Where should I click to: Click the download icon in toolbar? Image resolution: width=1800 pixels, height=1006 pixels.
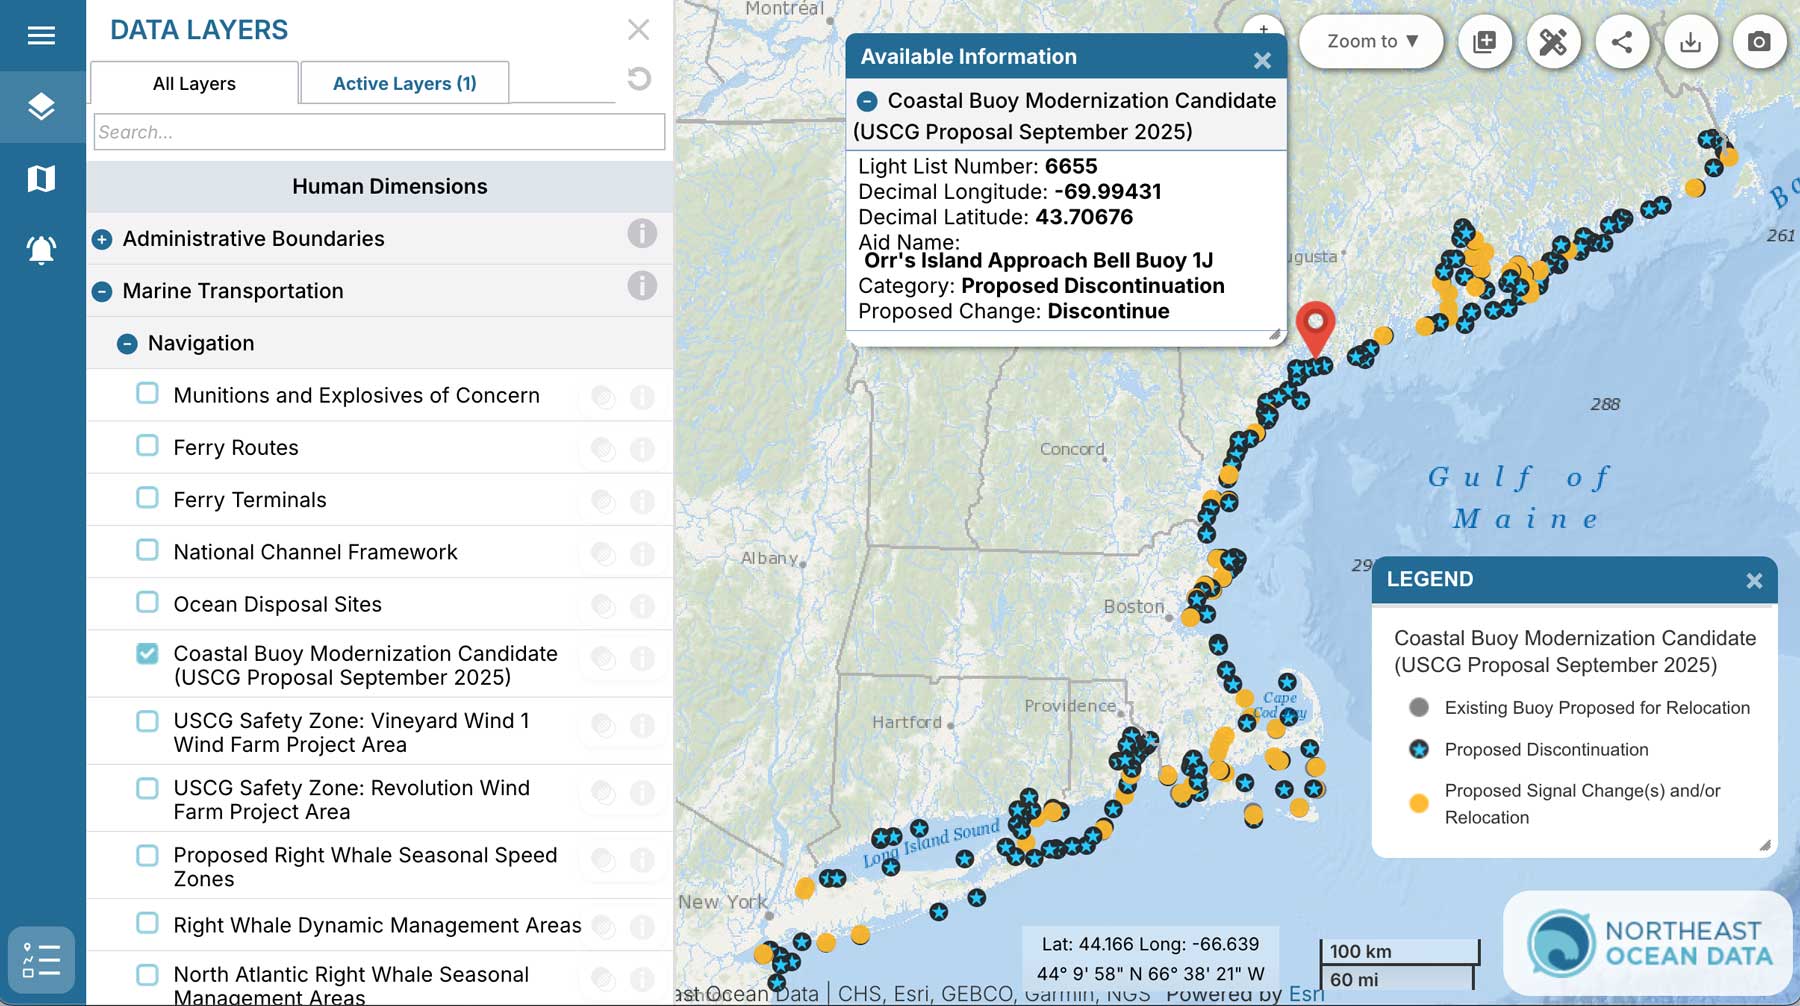point(1690,42)
